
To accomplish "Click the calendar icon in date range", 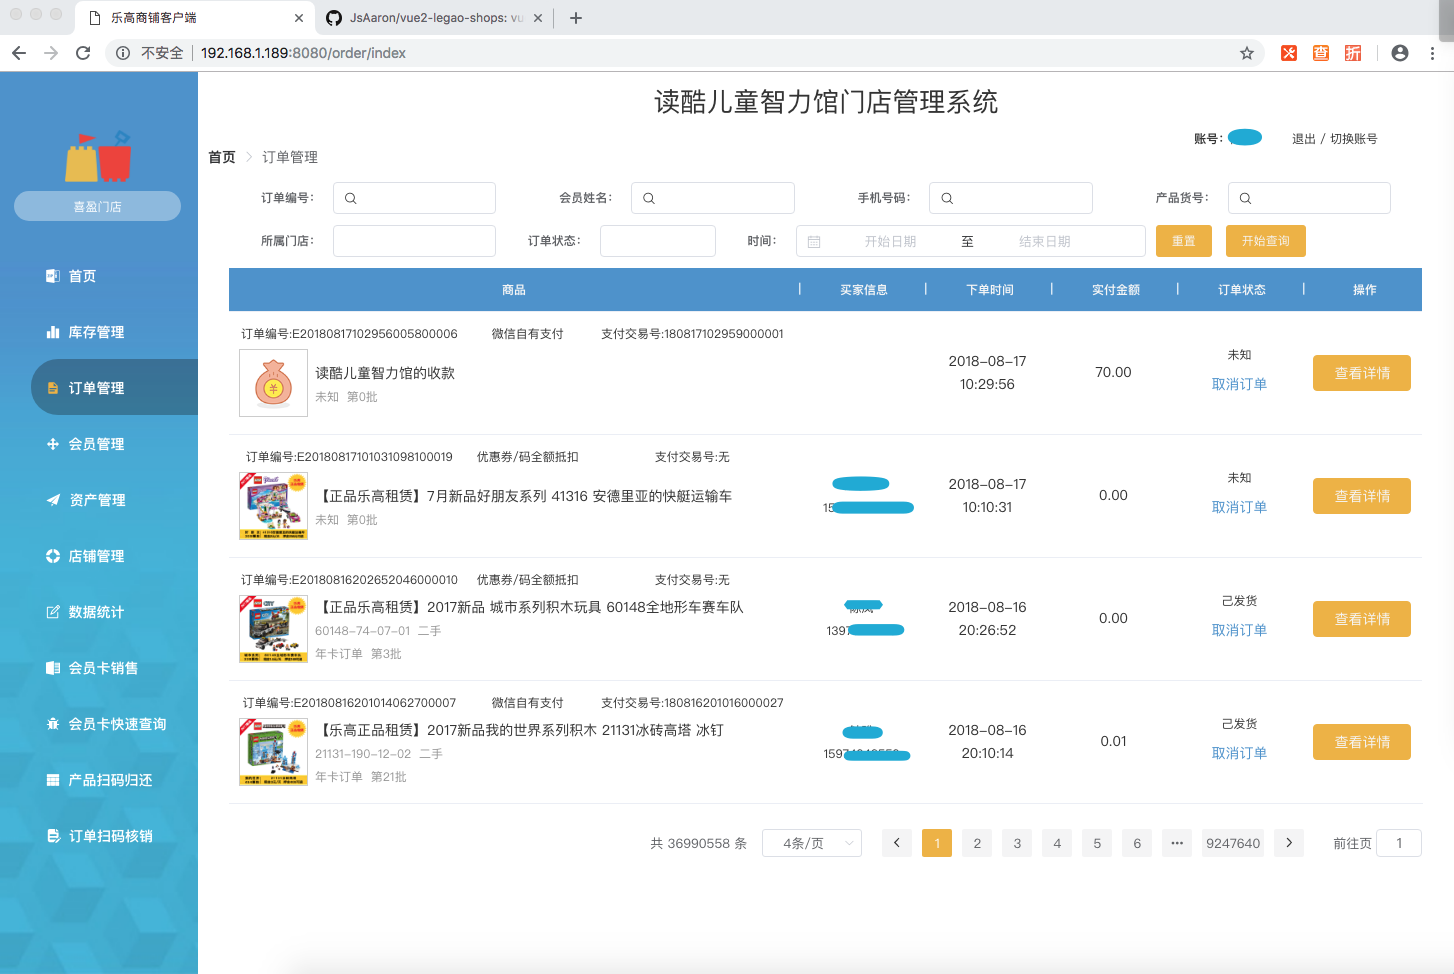I will coord(814,242).
